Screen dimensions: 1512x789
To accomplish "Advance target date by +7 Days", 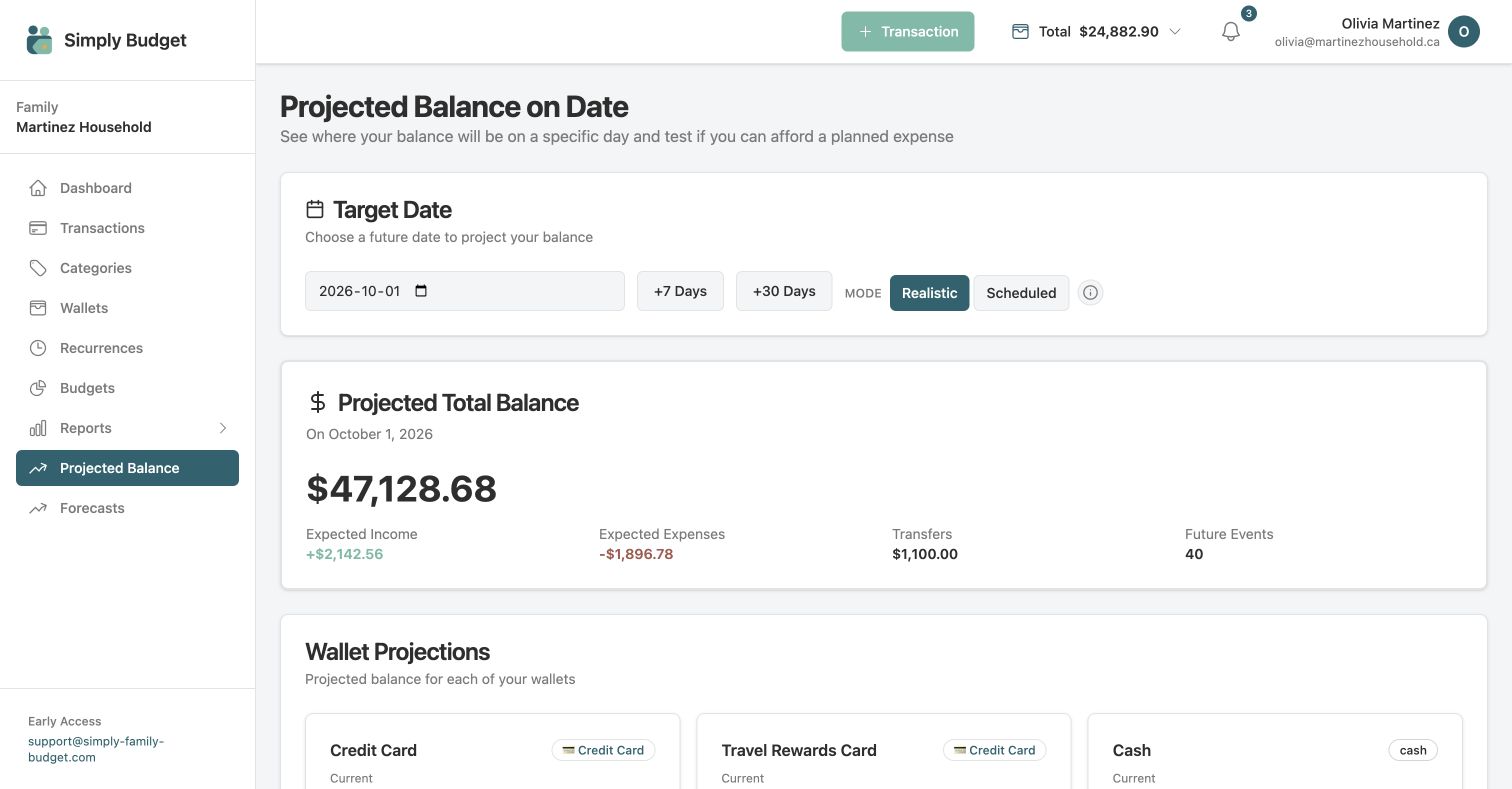I will point(680,291).
